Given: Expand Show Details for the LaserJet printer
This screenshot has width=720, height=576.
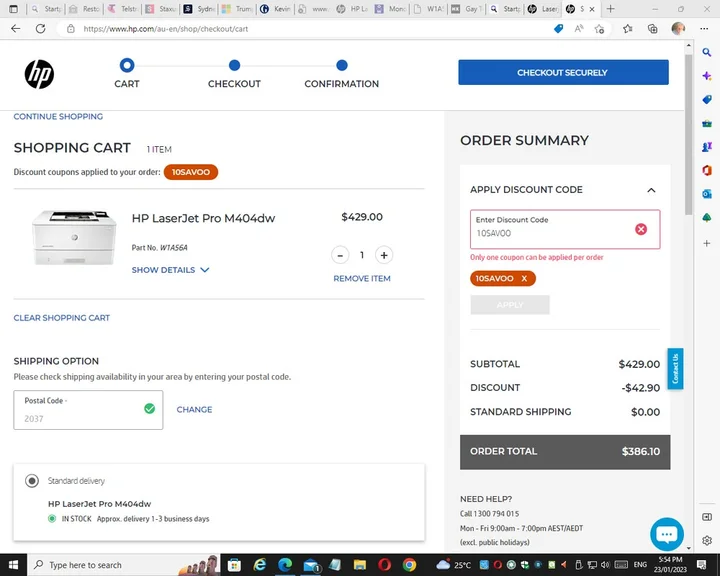Looking at the screenshot, I should point(170,270).
